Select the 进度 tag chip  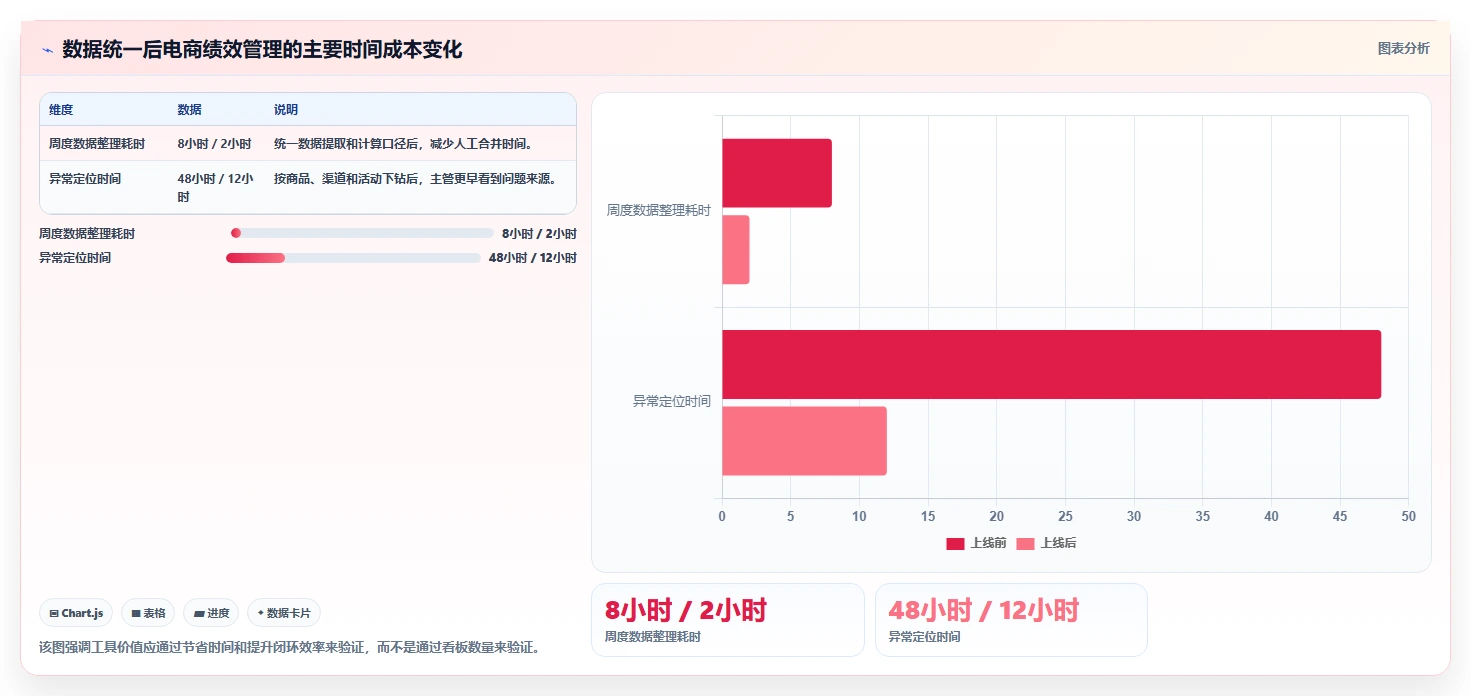point(211,613)
